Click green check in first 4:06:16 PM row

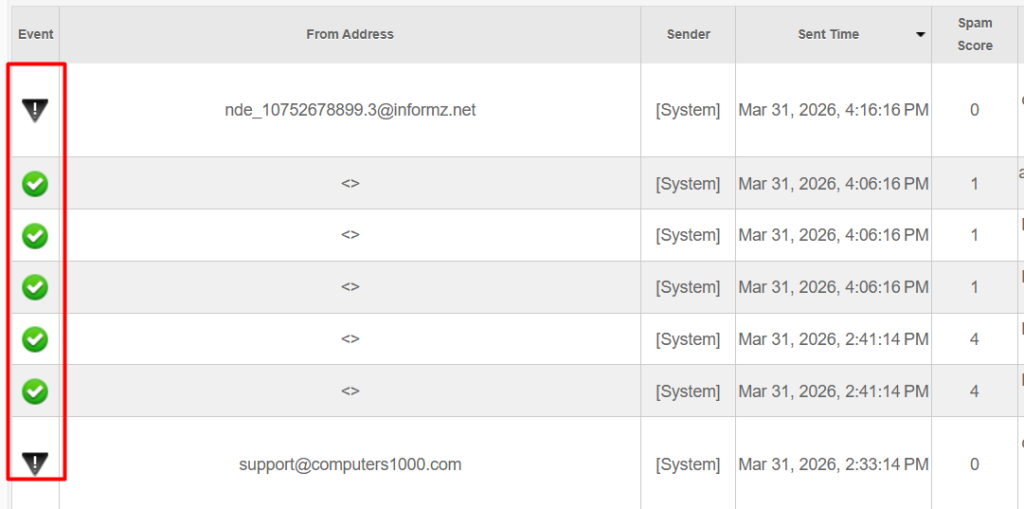coord(35,184)
